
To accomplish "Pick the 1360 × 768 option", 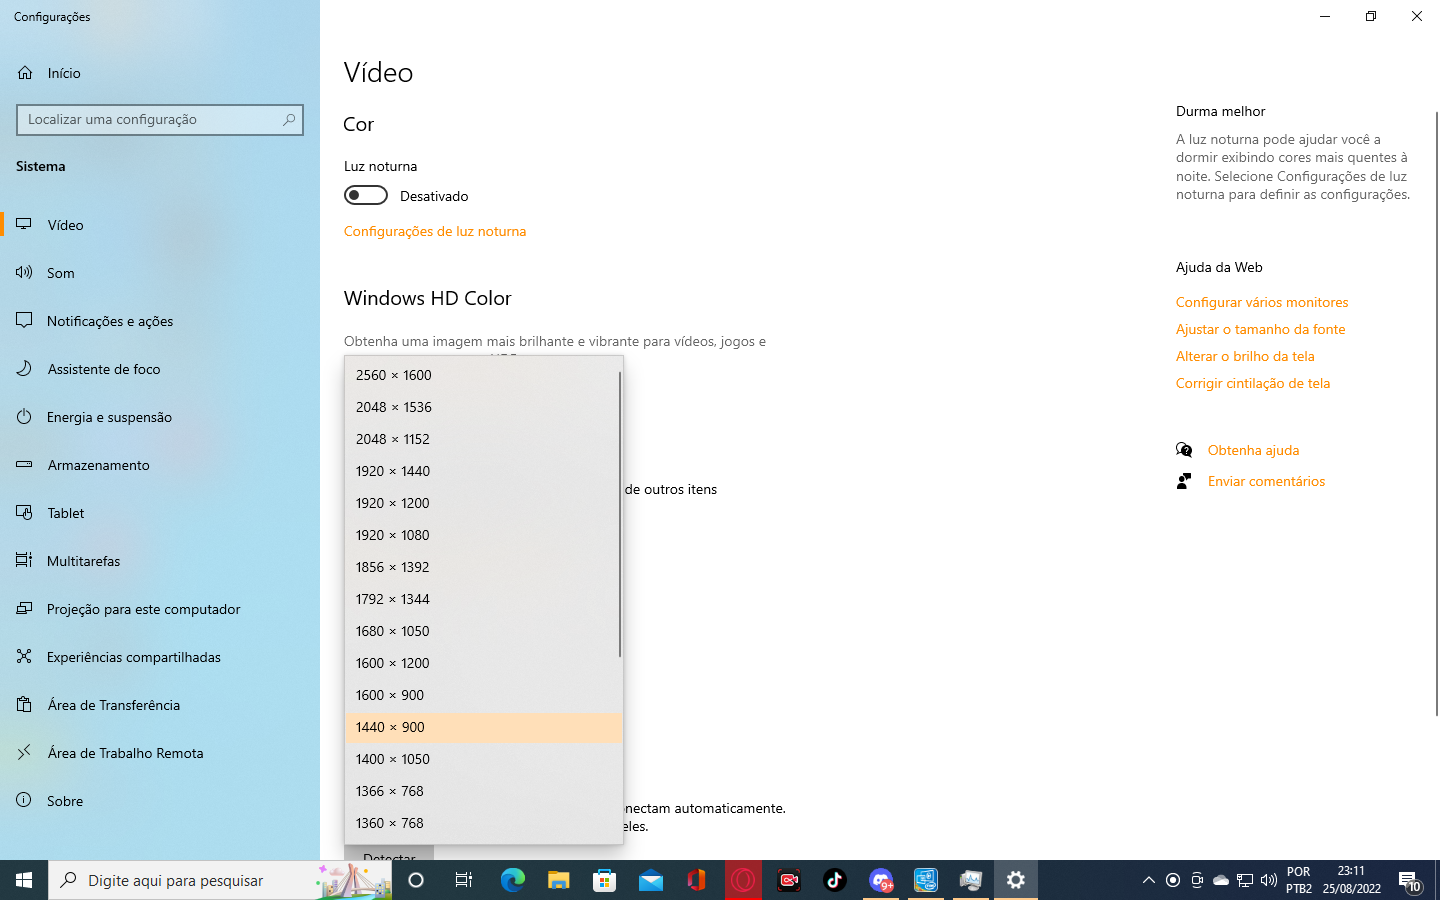I will [x=483, y=823].
